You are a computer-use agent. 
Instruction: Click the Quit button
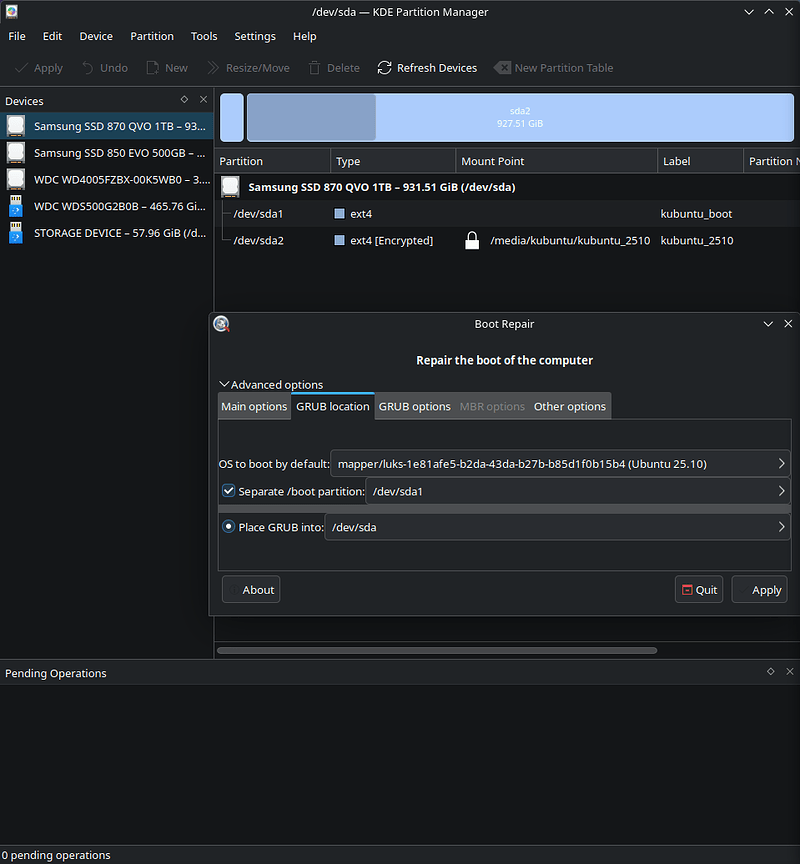tap(699, 590)
